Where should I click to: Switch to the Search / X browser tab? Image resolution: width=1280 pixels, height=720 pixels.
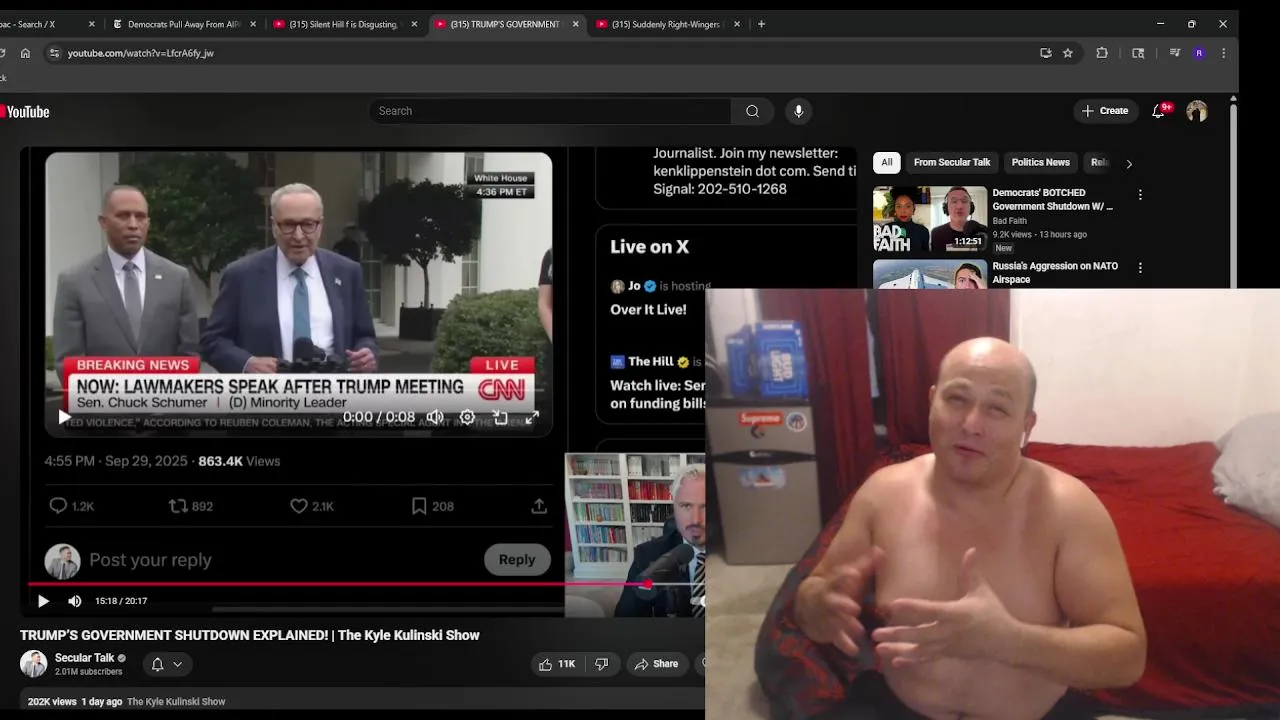click(40, 24)
